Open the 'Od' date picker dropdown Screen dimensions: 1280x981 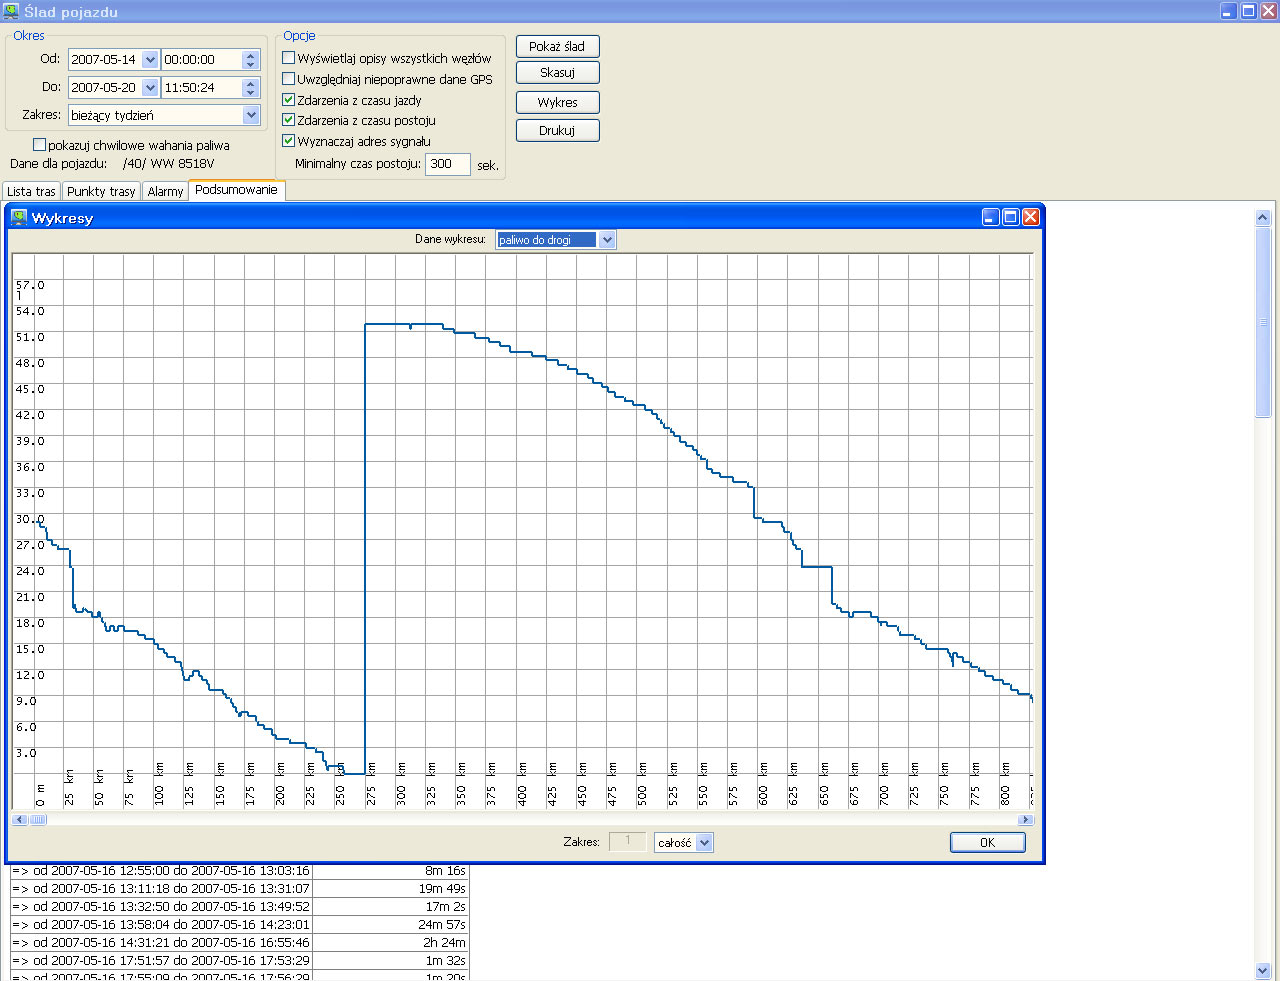tap(150, 60)
